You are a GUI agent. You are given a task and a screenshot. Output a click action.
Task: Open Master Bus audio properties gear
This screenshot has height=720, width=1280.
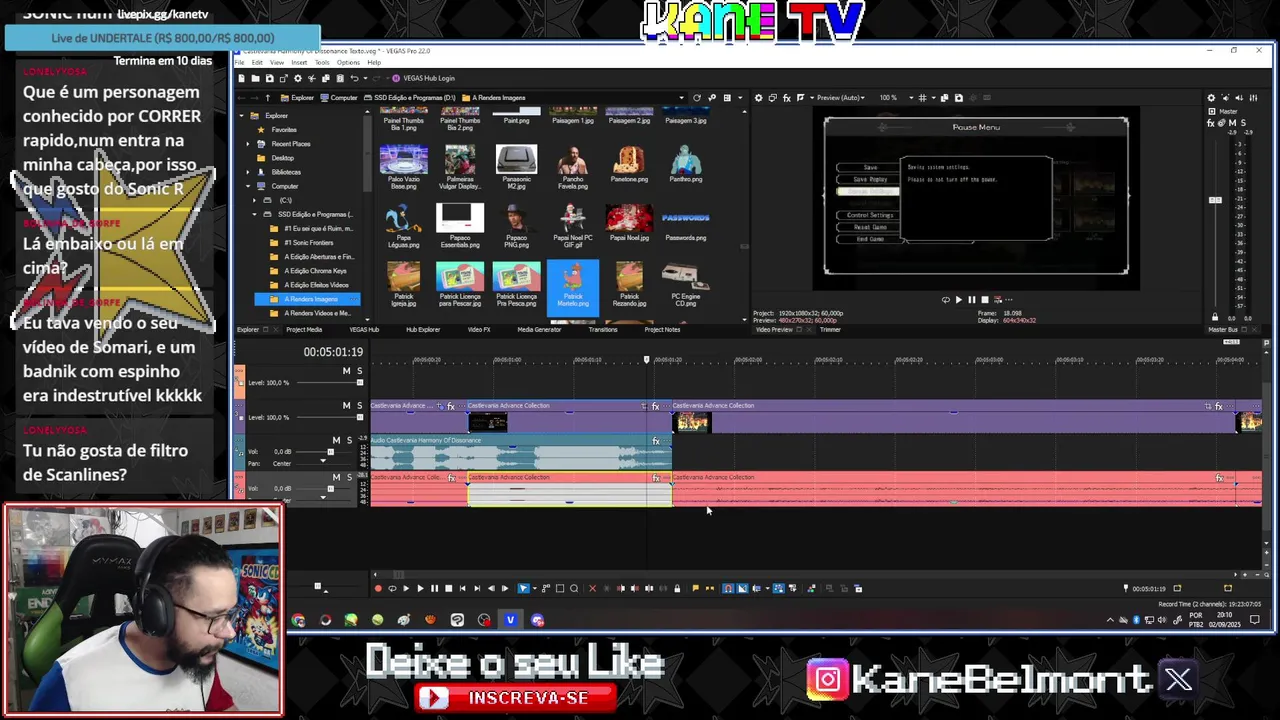point(1211,98)
